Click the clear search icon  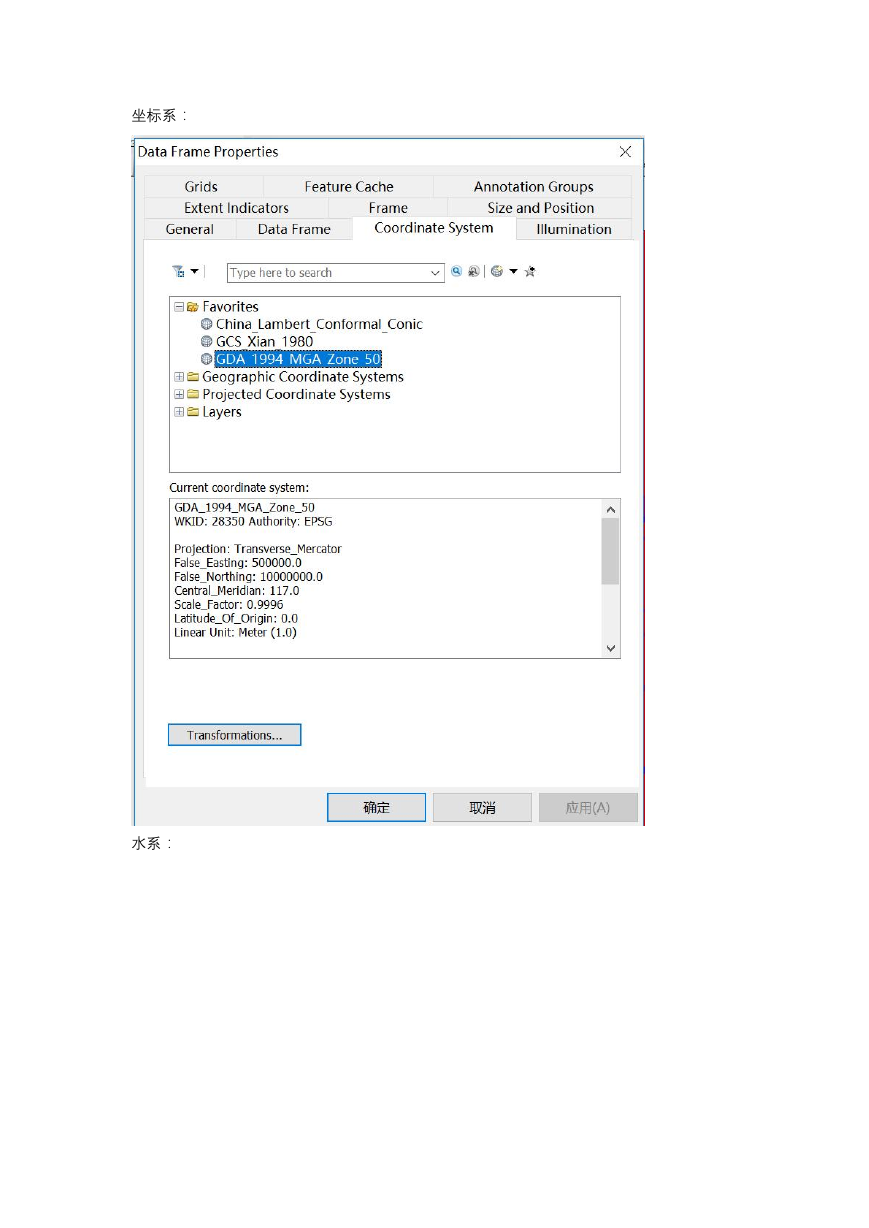click(x=474, y=272)
